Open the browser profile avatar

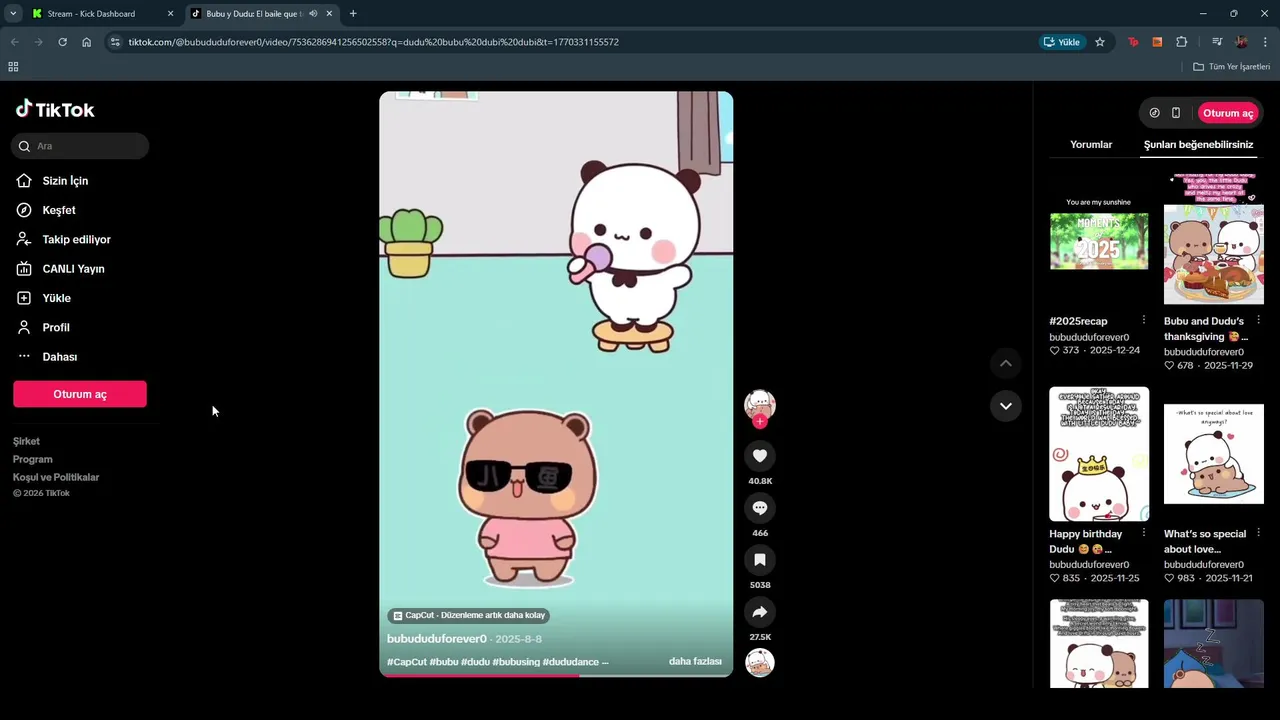click(1241, 42)
